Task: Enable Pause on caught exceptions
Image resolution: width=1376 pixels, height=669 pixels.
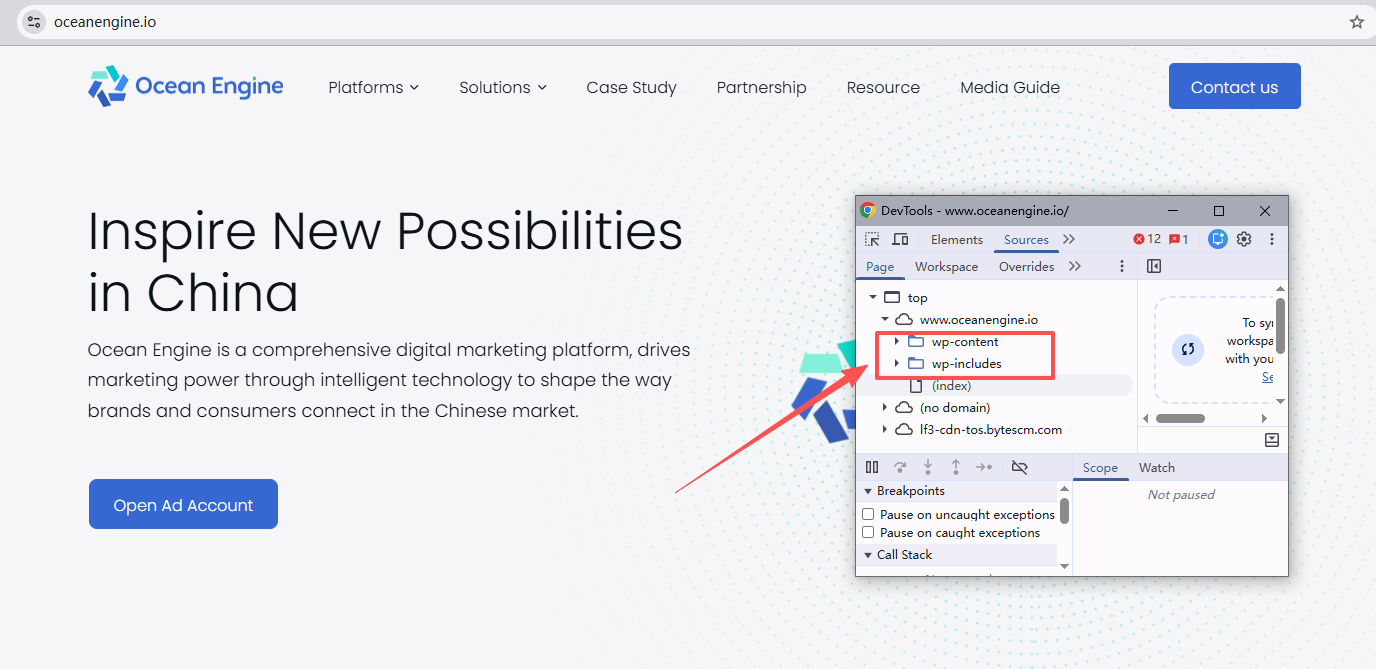Action: click(868, 533)
